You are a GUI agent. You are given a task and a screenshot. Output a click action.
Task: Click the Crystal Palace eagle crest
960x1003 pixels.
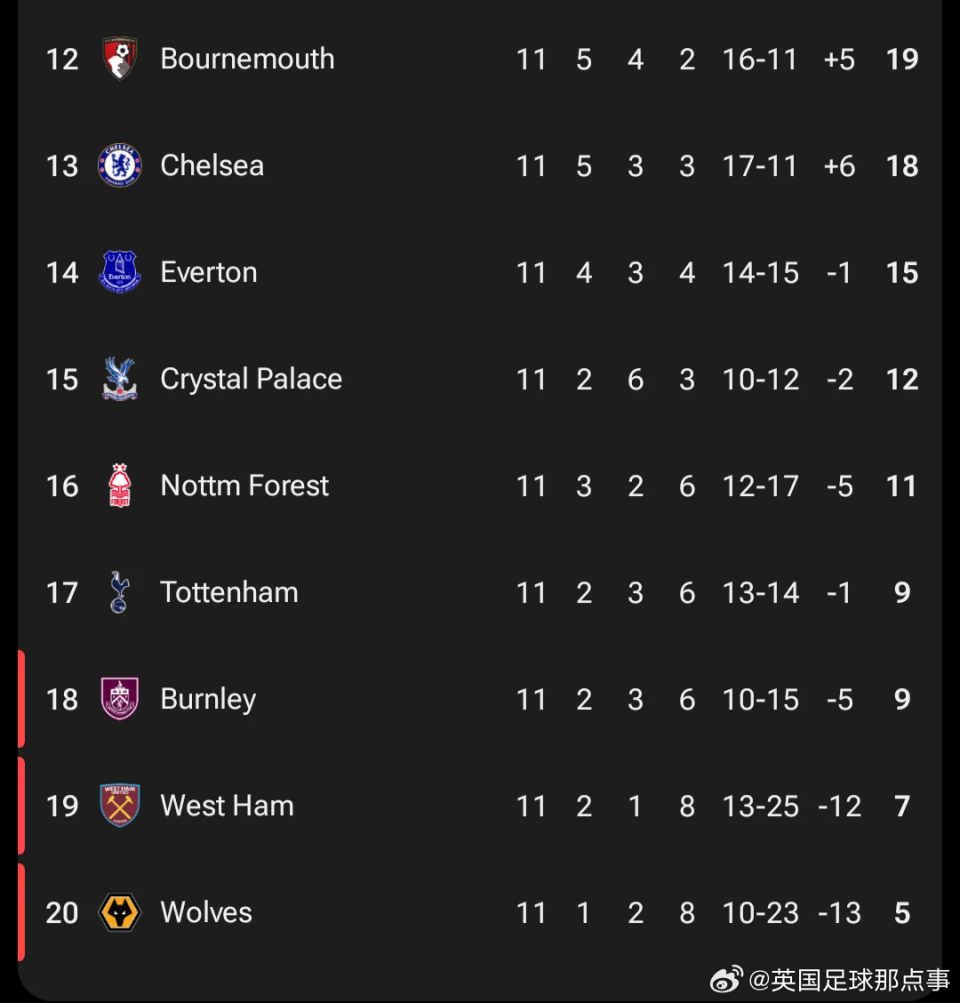coord(120,379)
